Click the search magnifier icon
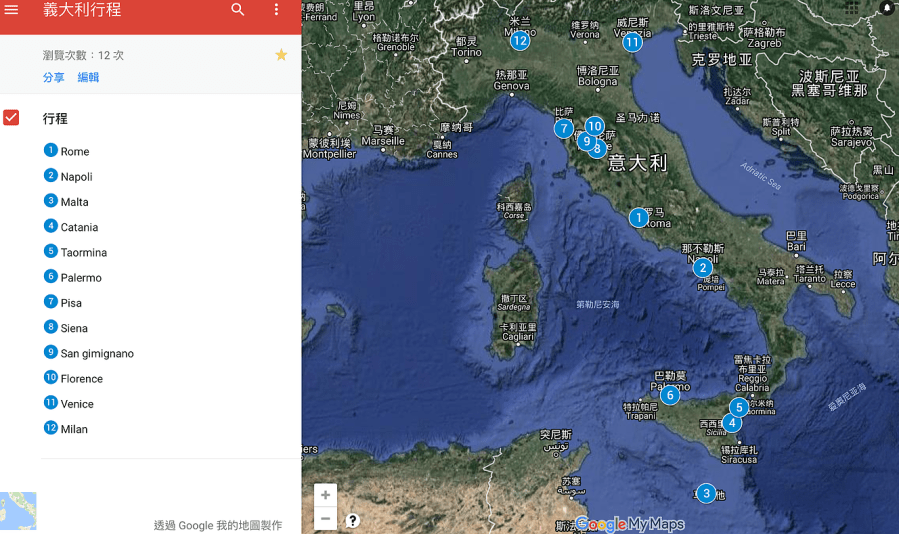 (238, 10)
